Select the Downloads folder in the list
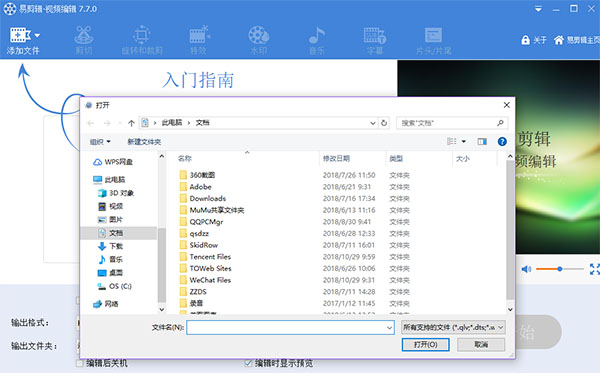This screenshot has width=600, height=373. 203,199
